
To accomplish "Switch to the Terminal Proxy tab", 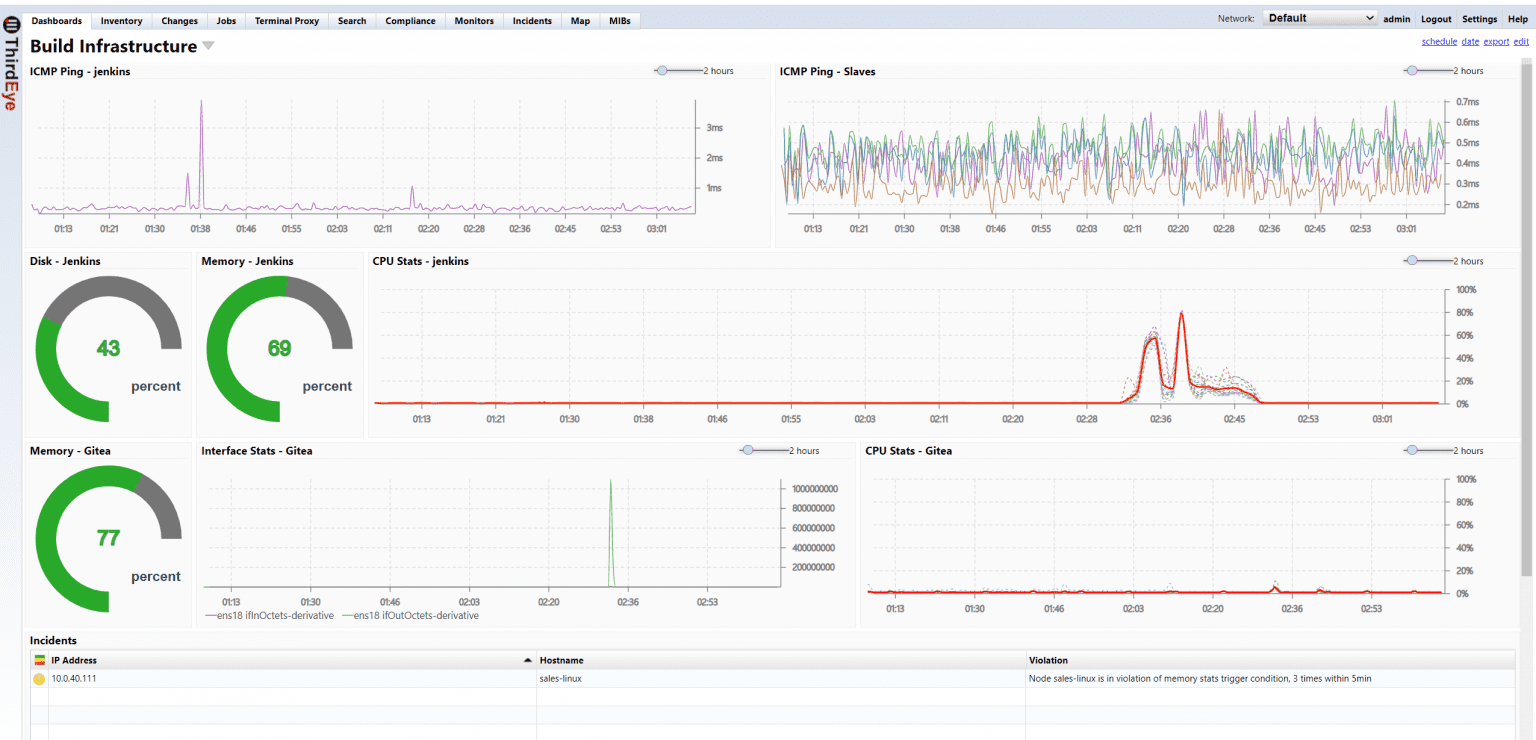I will pos(287,21).
